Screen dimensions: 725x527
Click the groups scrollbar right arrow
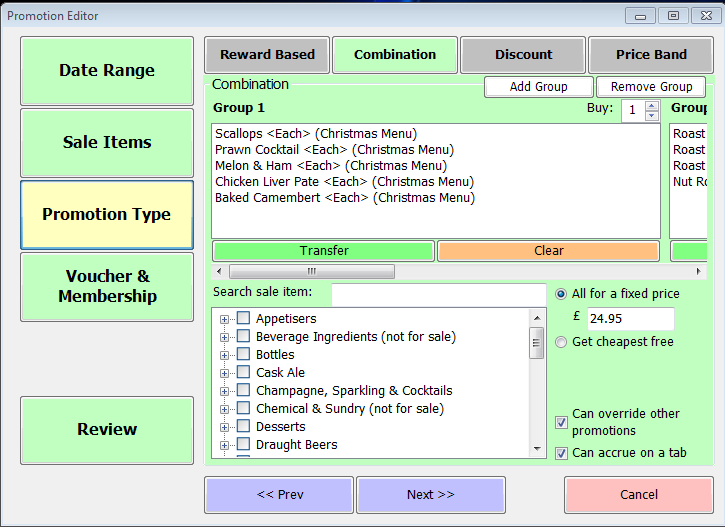(x=699, y=271)
